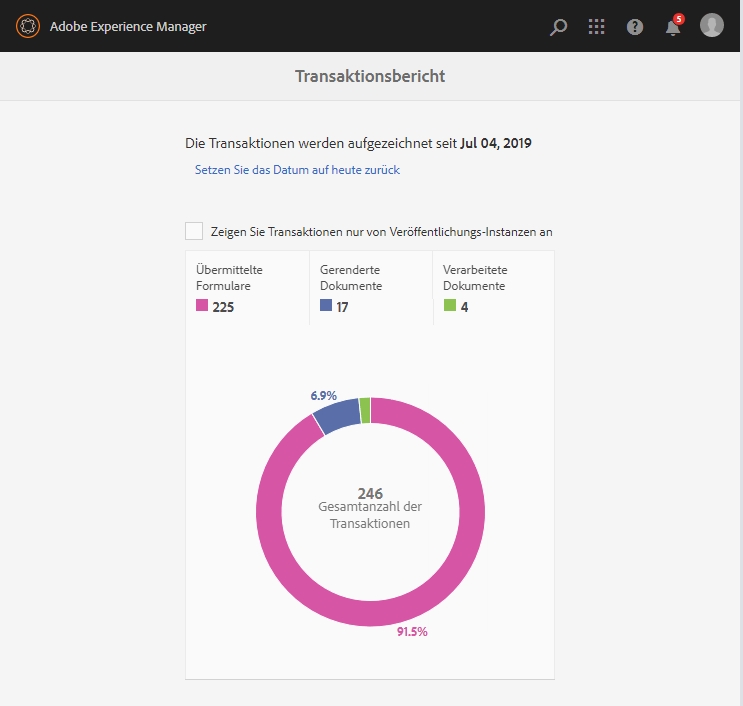
Task: Click the green donut chart segment
Action: click(365, 410)
